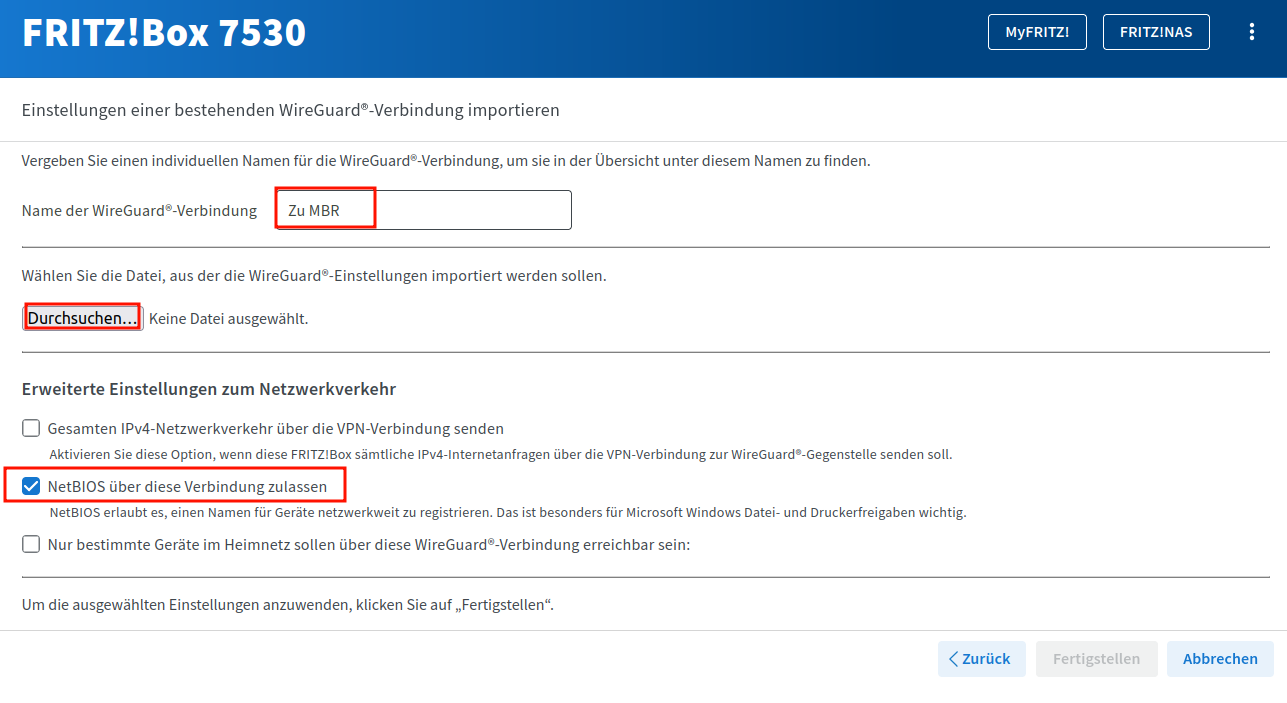The width and height of the screenshot is (1287, 703).
Task: Click the 'Gesamten IPv4-Netzwerkverkehr' option label
Action: tap(275, 429)
